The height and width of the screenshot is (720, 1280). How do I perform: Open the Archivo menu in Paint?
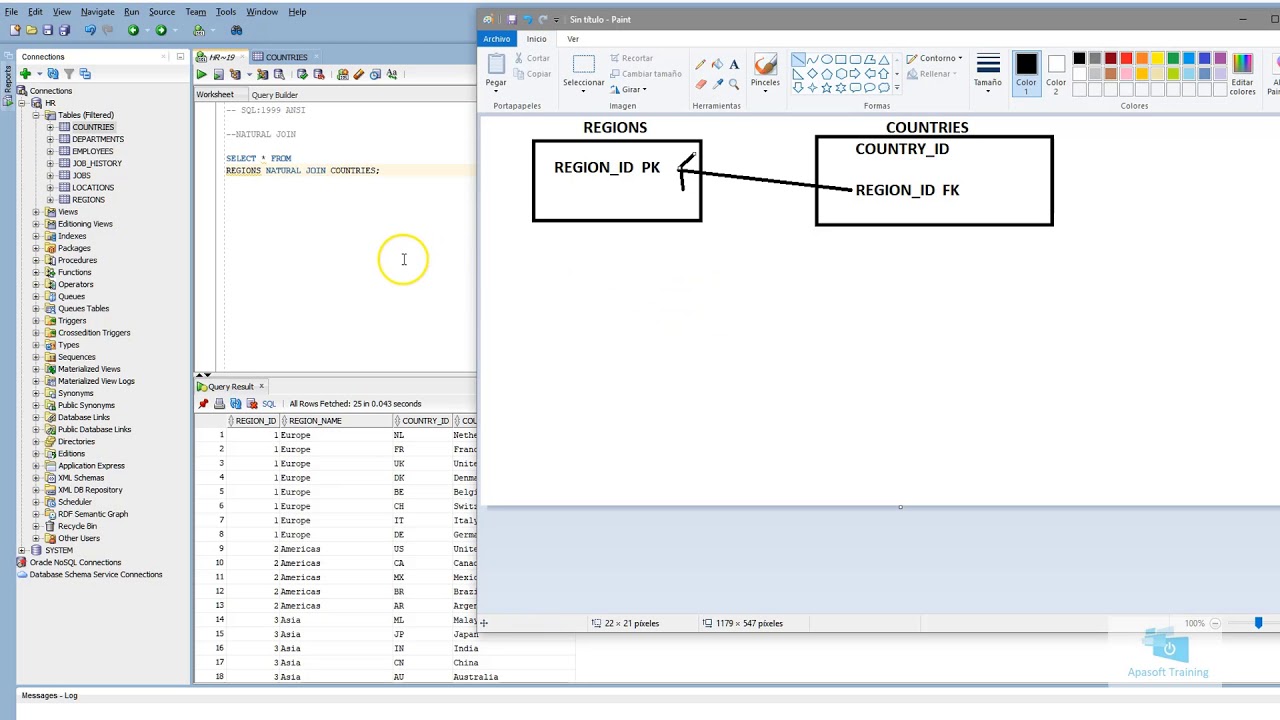497,39
